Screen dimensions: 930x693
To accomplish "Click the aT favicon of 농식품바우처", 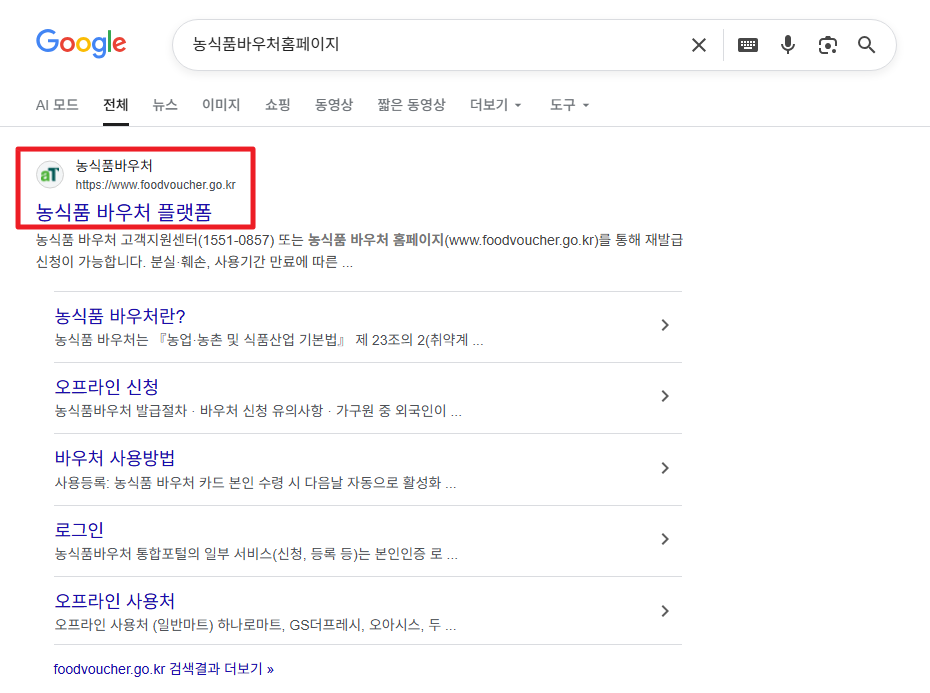I will [x=50, y=174].
